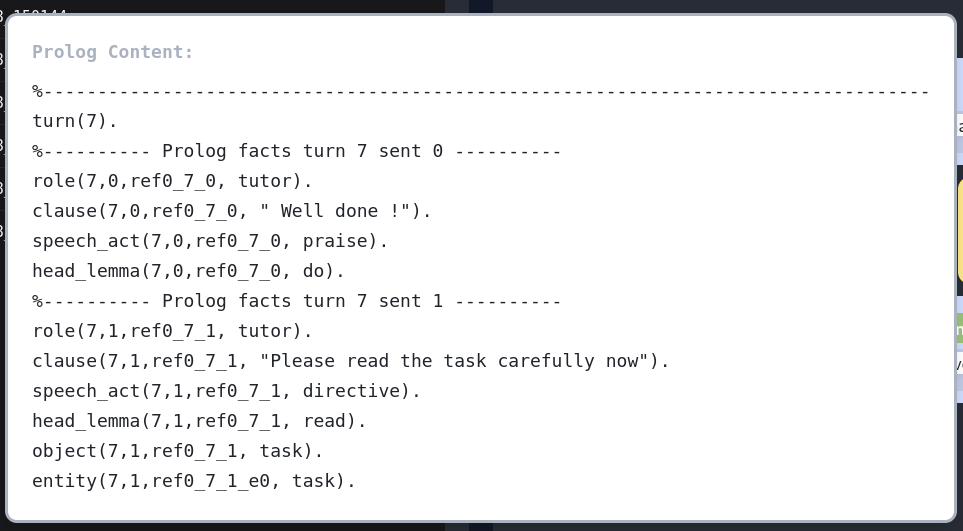963x531 pixels.
Task: Select the turn(7). fact line
Action: coord(75,122)
